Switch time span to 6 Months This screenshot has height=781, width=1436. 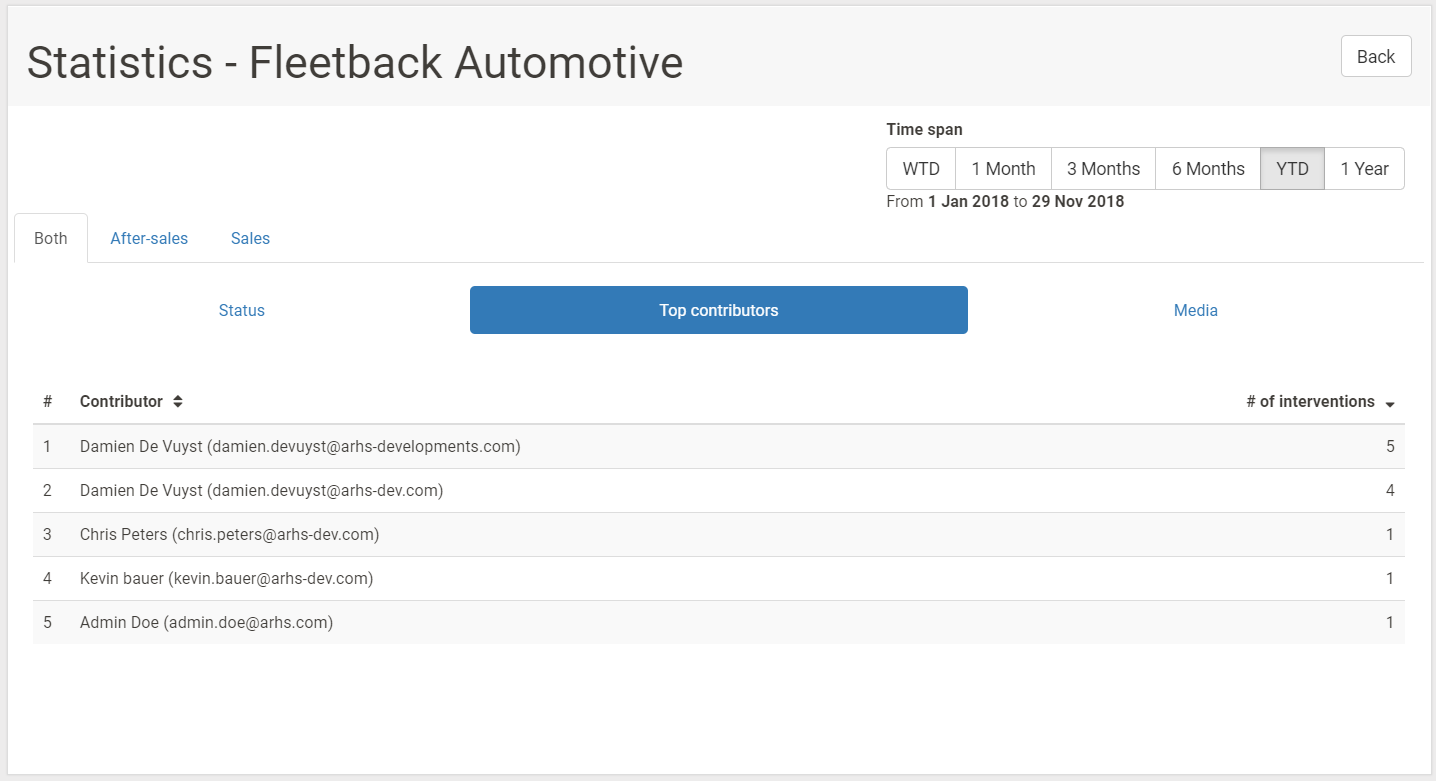[x=1207, y=168]
